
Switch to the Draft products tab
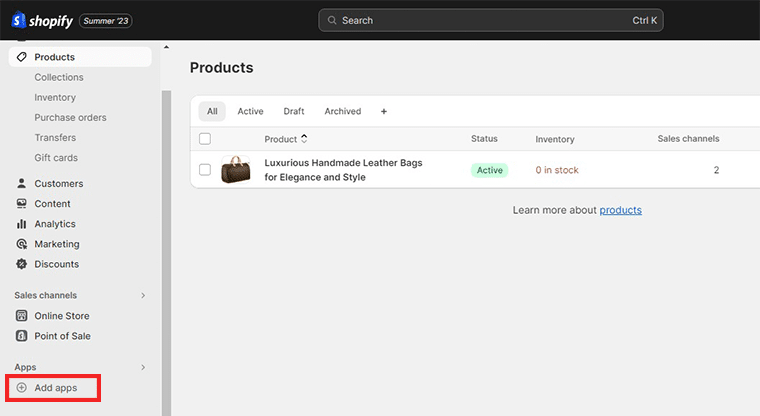294,111
